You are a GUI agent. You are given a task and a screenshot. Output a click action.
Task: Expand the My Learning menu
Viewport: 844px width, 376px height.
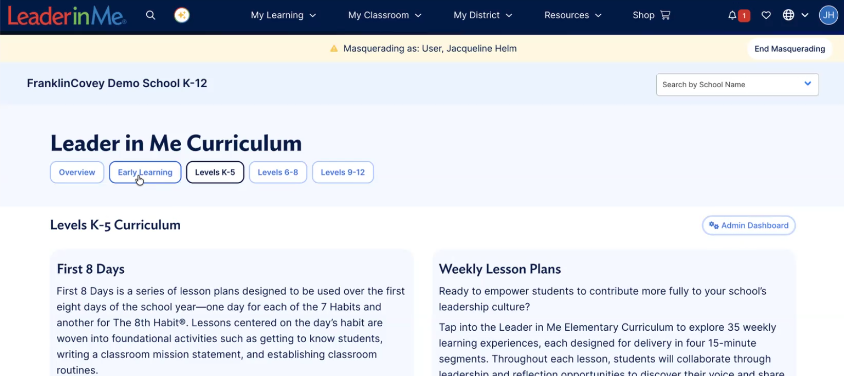click(283, 15)
